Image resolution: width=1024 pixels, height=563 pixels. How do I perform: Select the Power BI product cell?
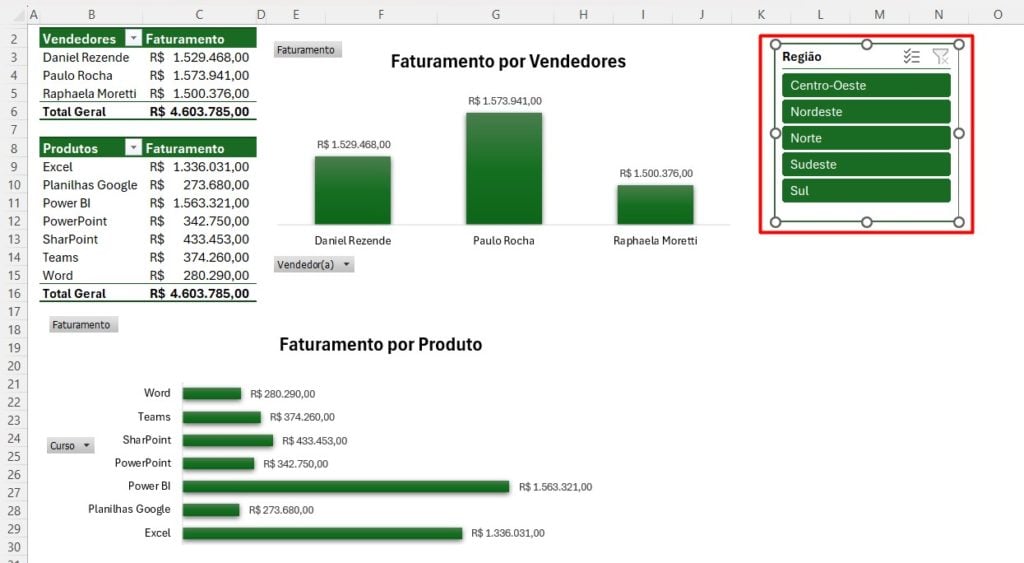click(x=91, y=203)
